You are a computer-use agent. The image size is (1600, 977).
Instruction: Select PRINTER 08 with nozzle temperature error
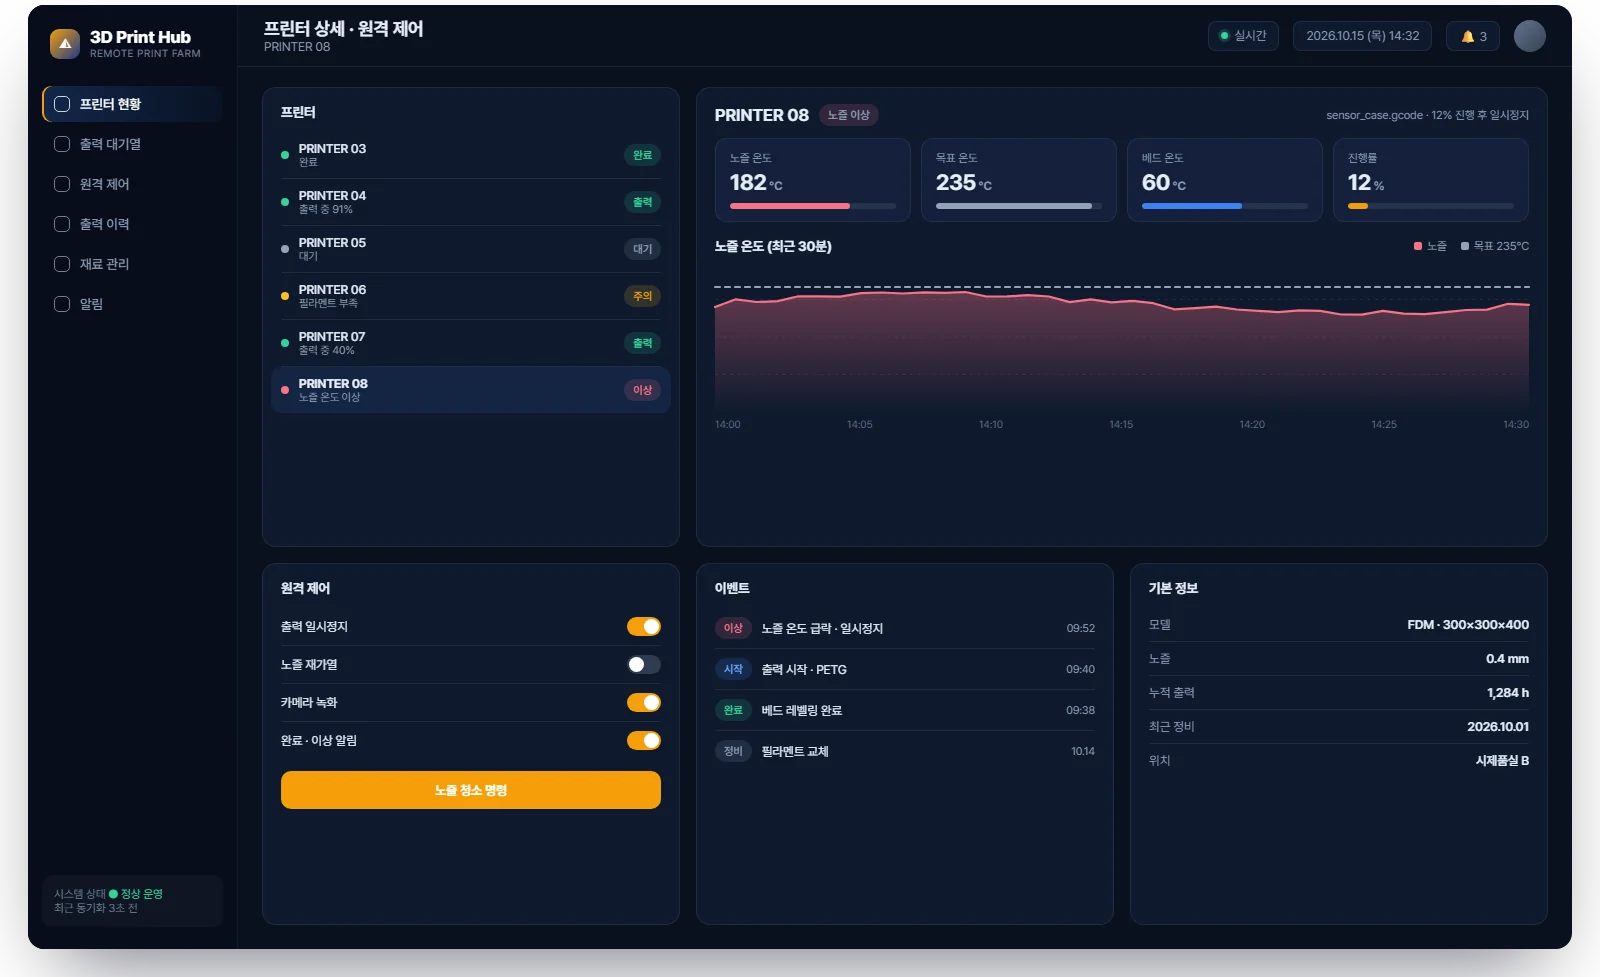click(471, 390)
